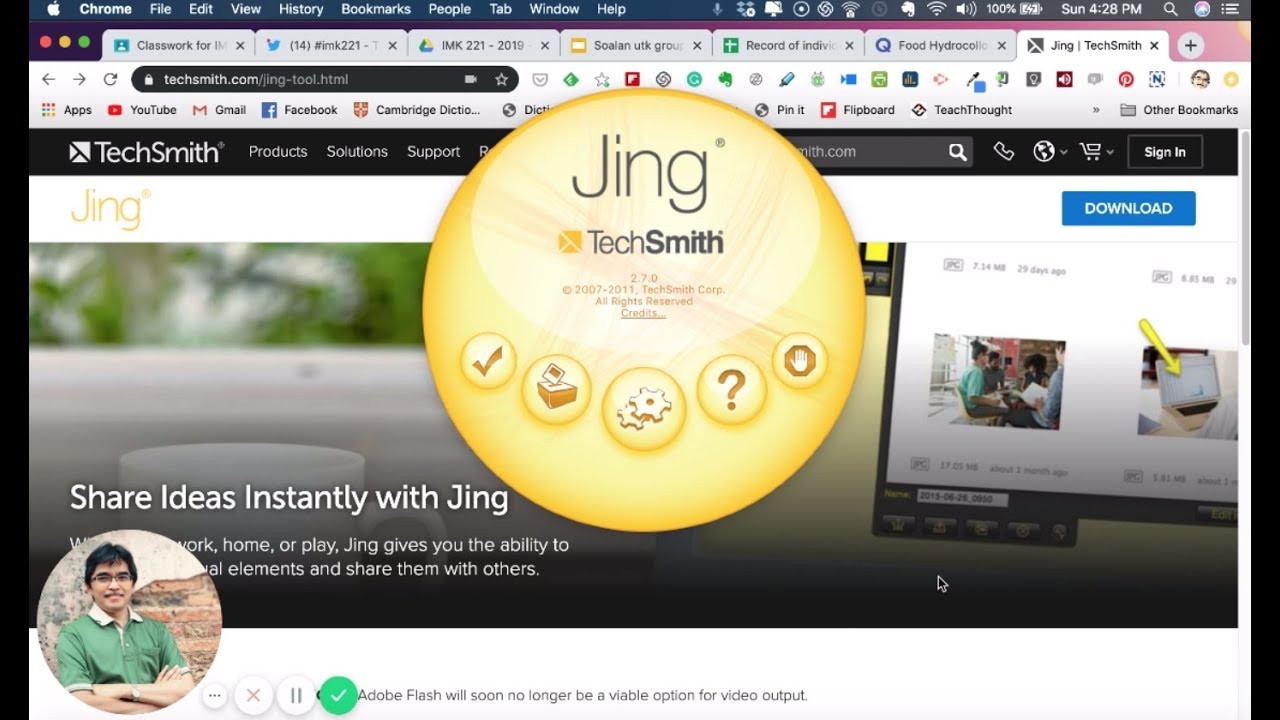Open Jing help question mark
1280x720 pixels.
[732, 390]
